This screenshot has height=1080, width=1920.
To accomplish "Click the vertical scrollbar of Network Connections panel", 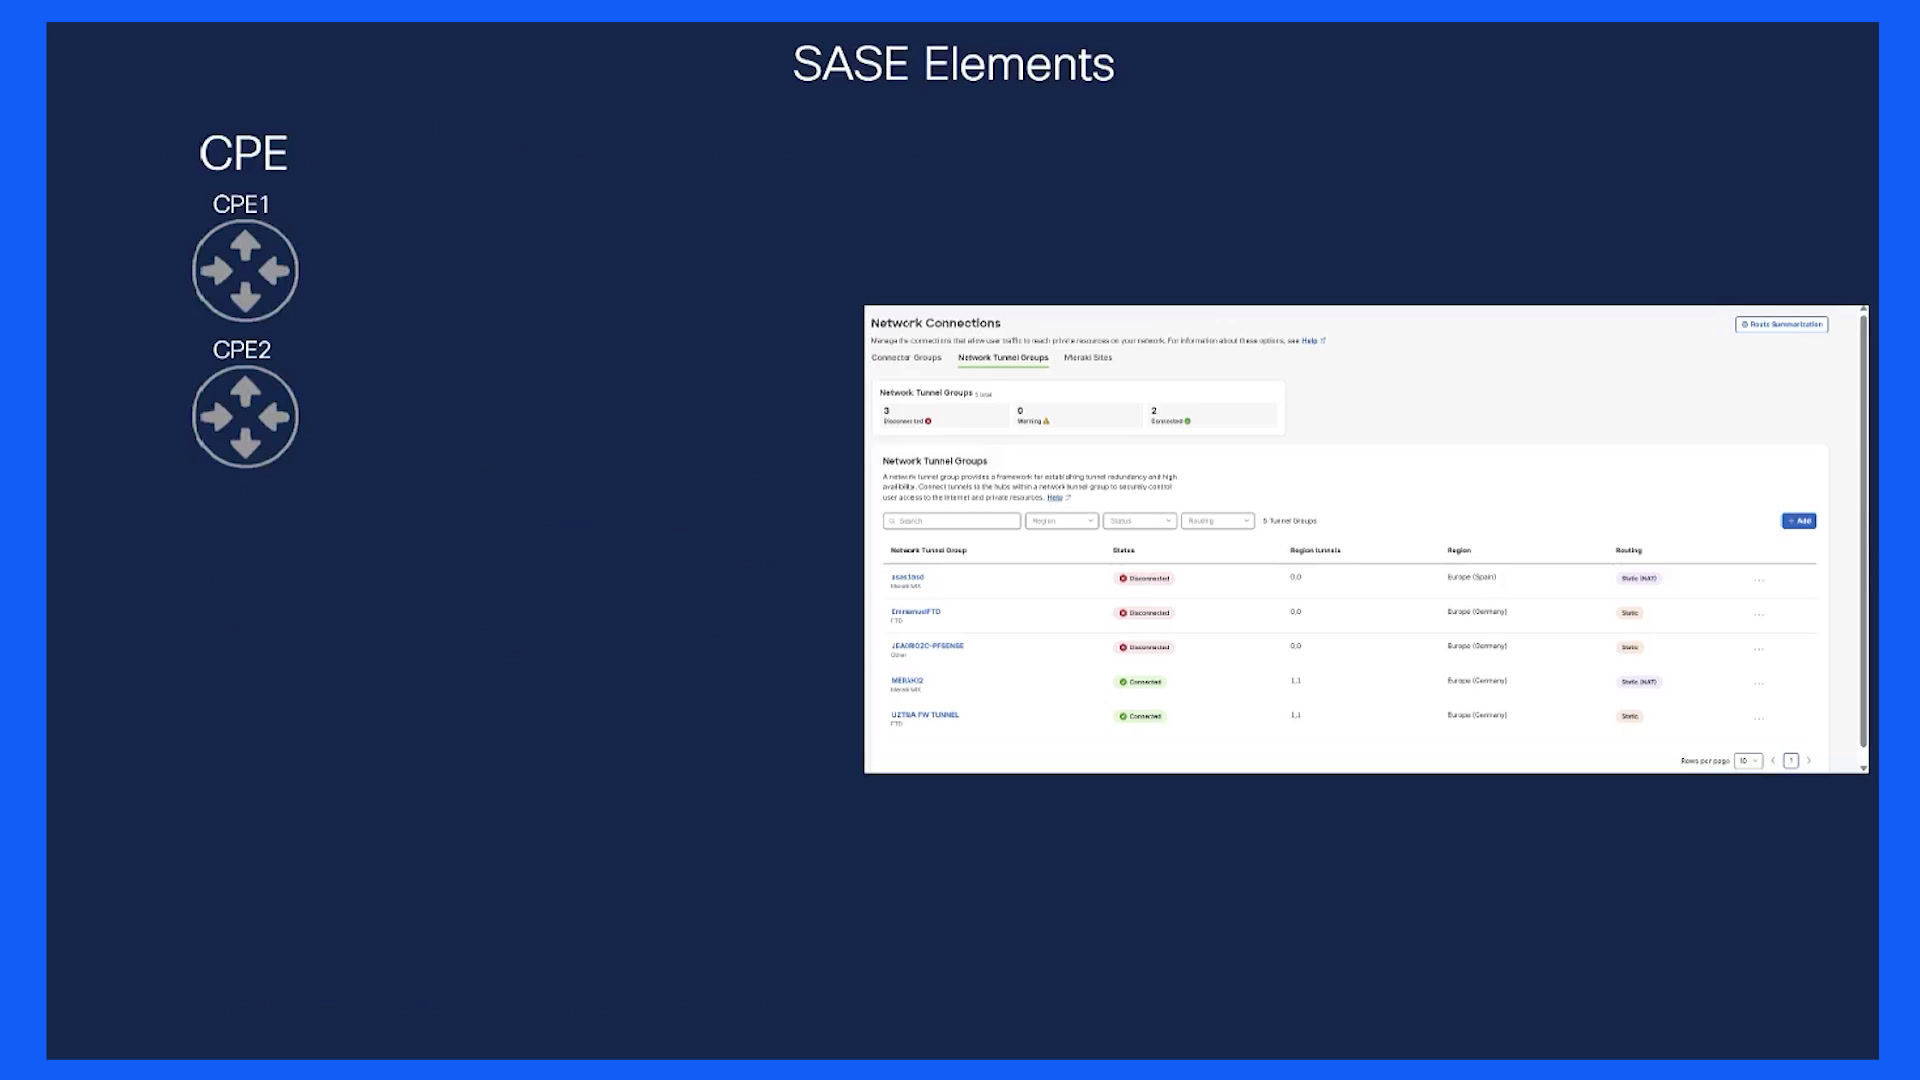I will [x=1863, y=530].
